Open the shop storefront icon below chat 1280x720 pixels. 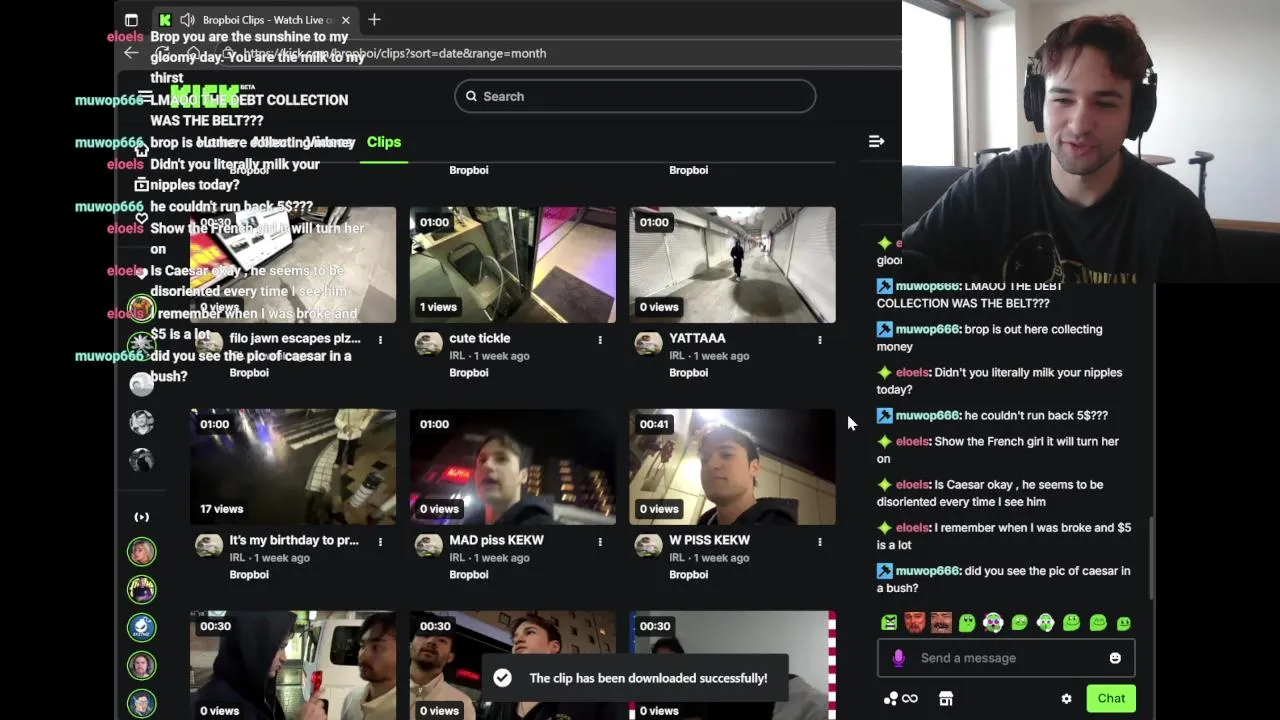[946, 699]
